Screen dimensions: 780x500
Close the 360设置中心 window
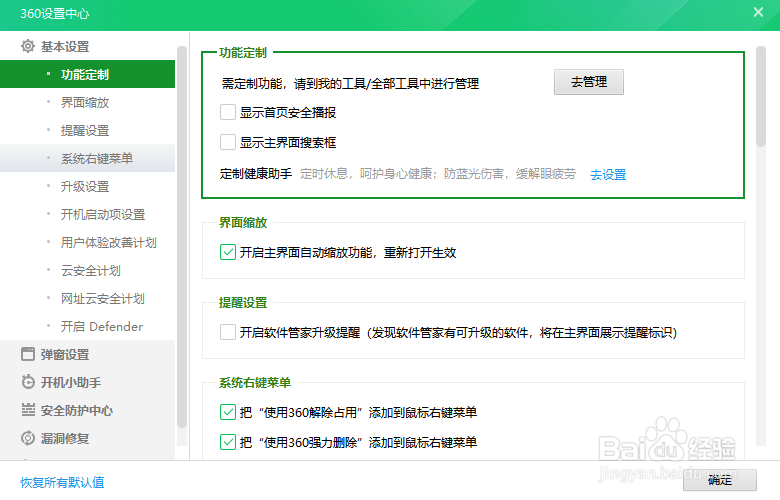(x=758, y=12)
